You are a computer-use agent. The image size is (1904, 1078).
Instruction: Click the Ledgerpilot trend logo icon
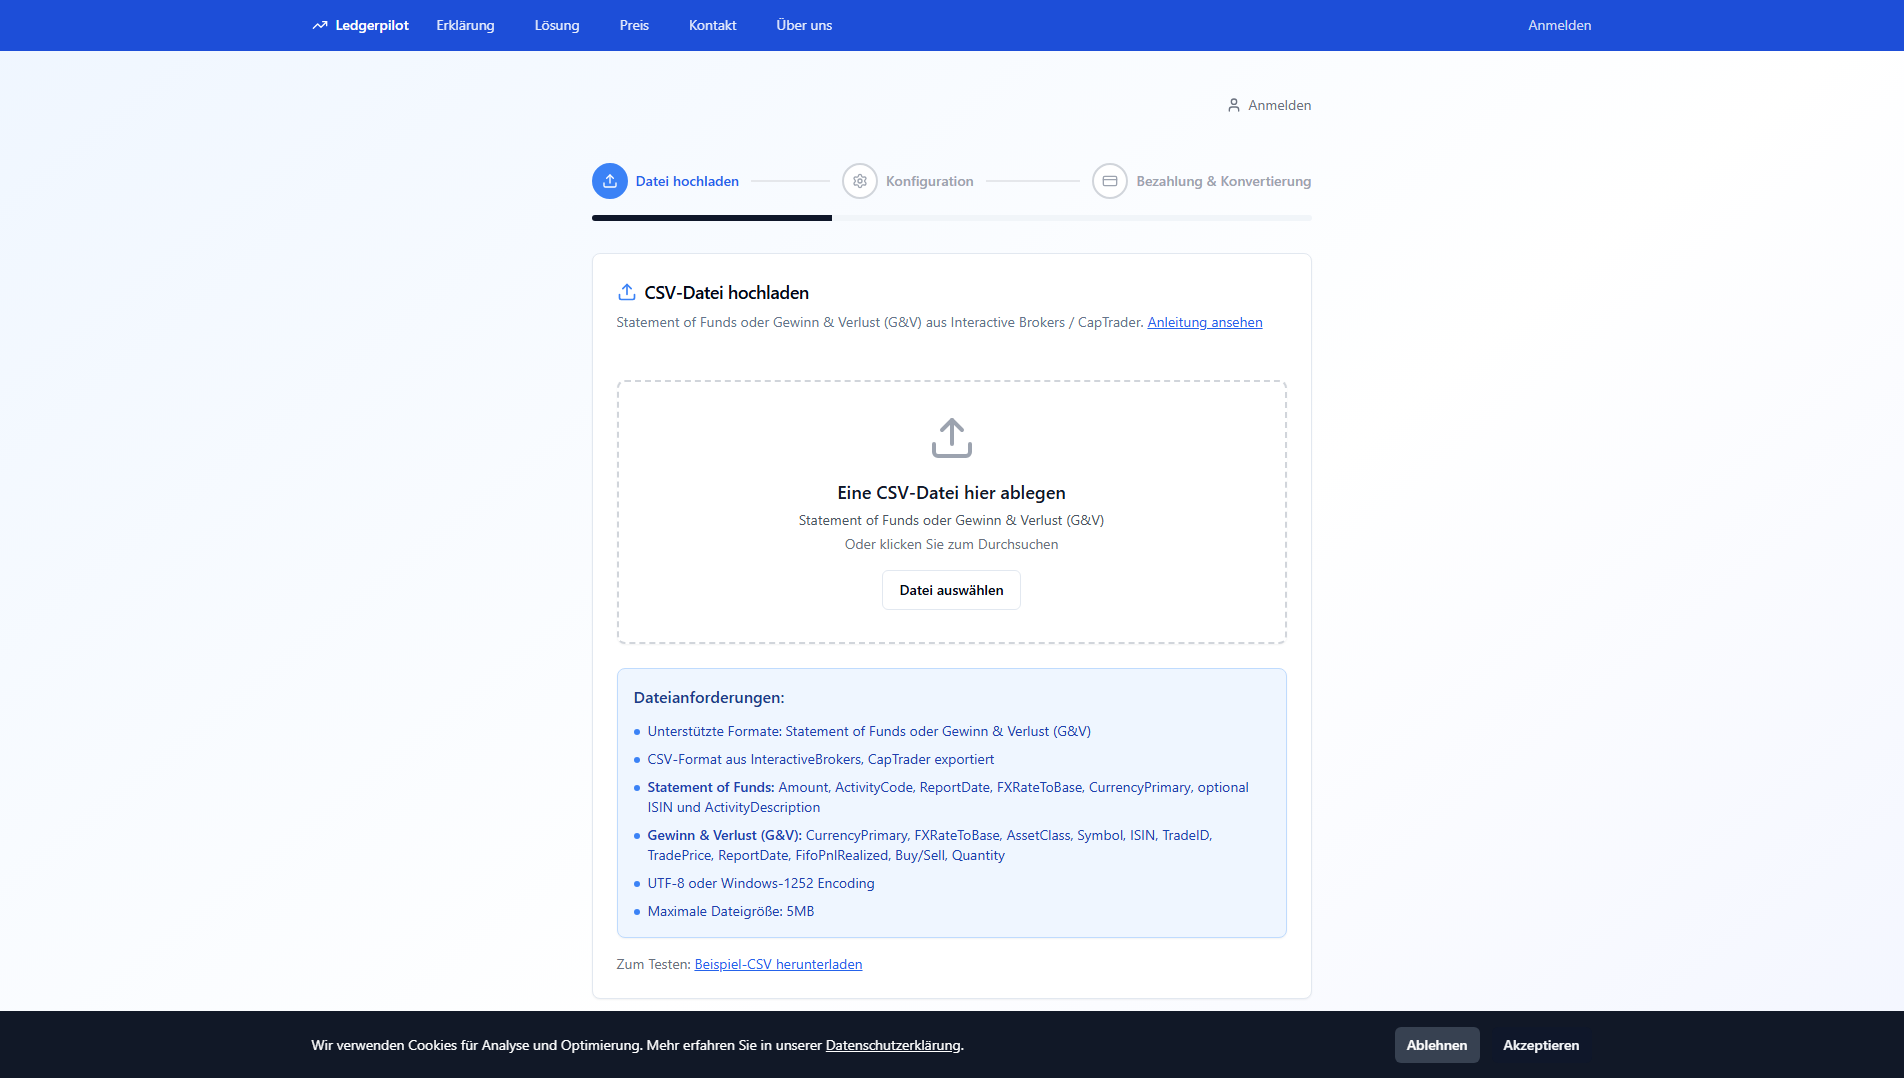(x=320, y=25)
